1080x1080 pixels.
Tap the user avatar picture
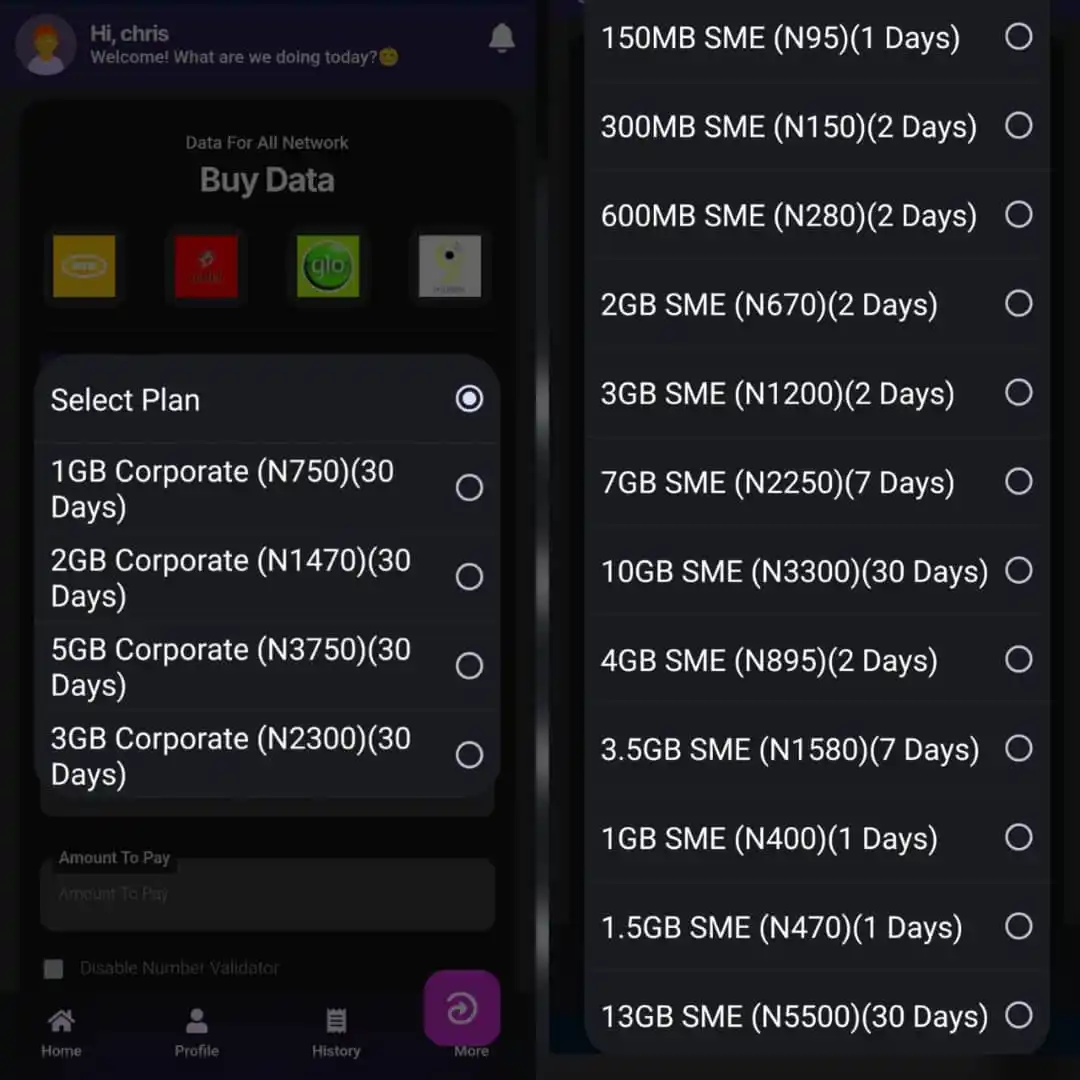(x=45, y=45)
